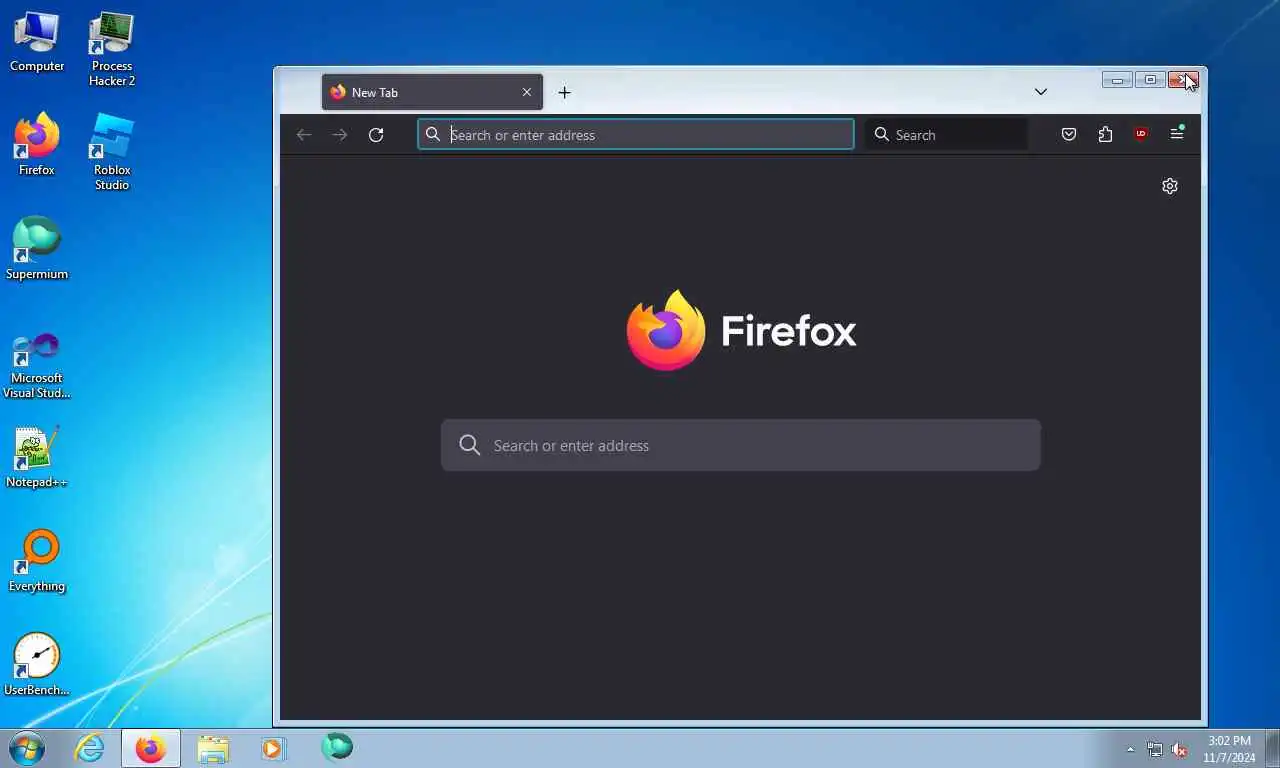
Task: Open the Supermium desktop shortcut
Action: click(37, 248)
